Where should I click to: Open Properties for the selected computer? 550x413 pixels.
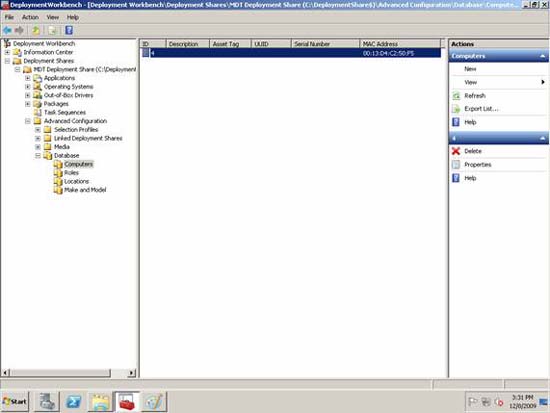[477, 165]
